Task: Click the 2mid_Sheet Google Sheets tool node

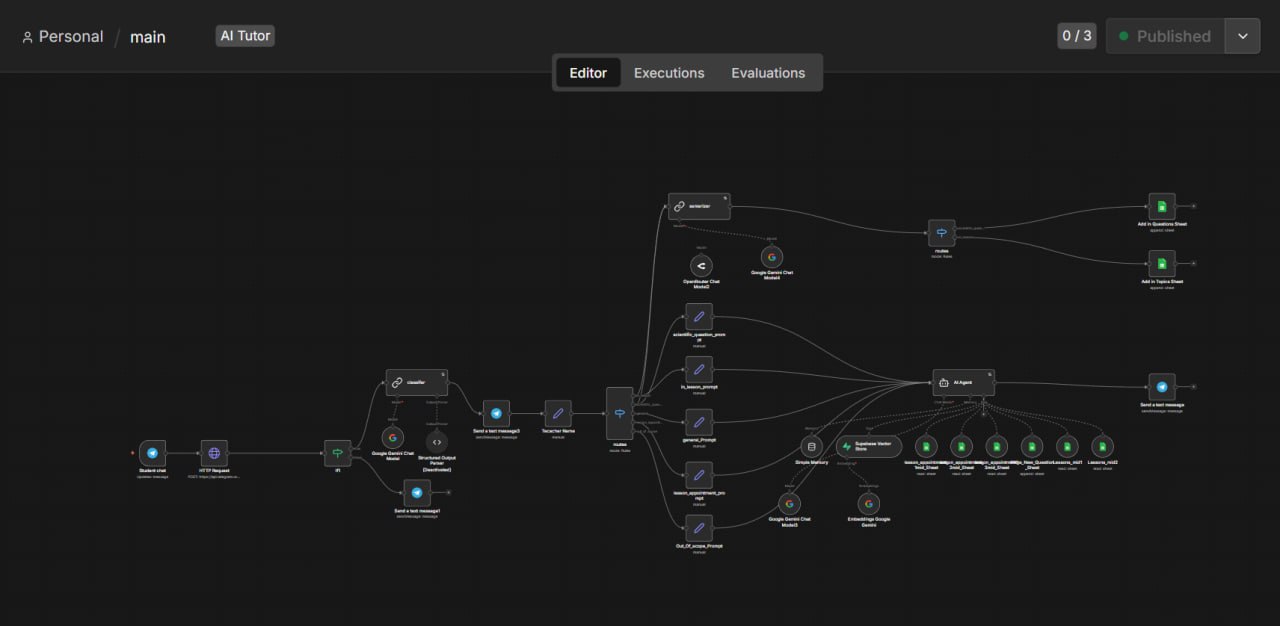Action: click(961, 446)
